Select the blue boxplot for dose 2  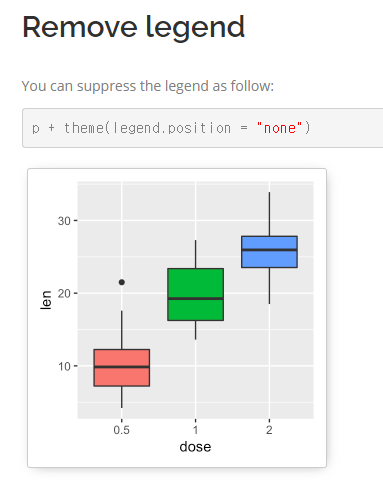pos(269,252)
